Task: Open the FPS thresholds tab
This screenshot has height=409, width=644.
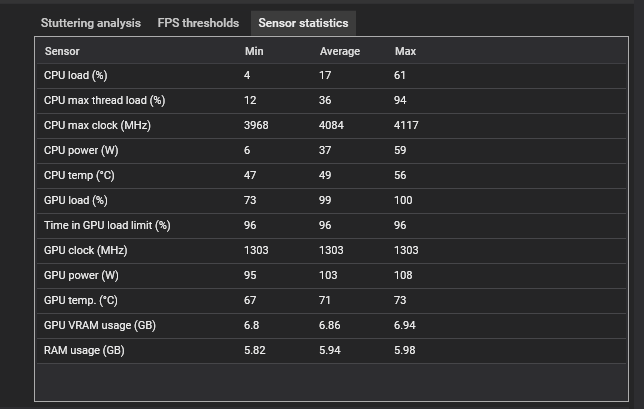Action: pos(198,23)
